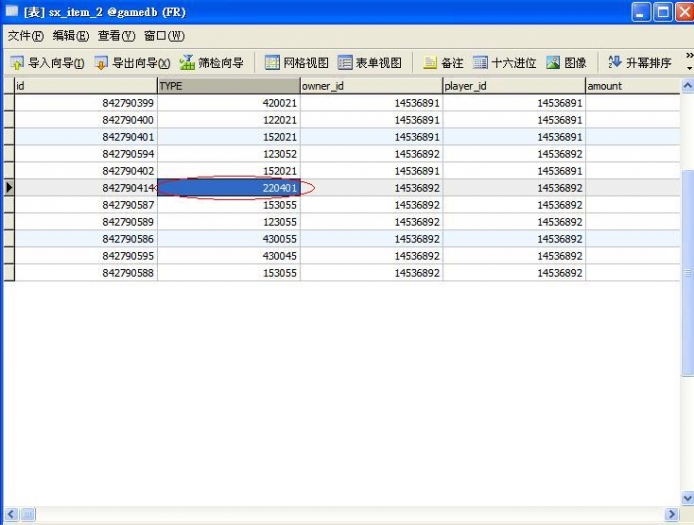Select id cell 842790400
This screenshot has width=694, height=525.
click(x=86, y=120)
